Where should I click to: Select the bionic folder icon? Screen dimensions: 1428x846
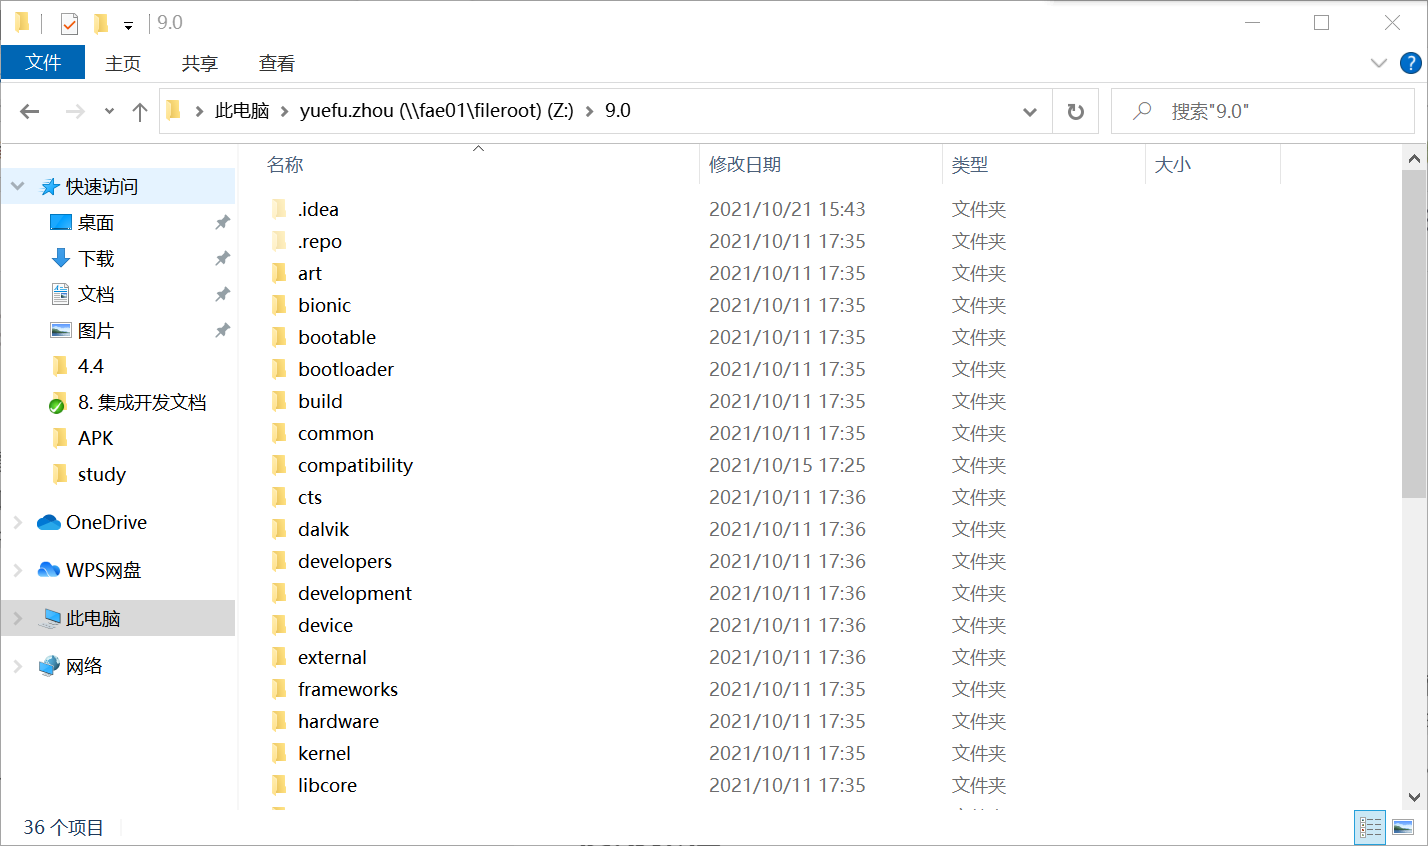pyautogui.click(x=279, y=305)
